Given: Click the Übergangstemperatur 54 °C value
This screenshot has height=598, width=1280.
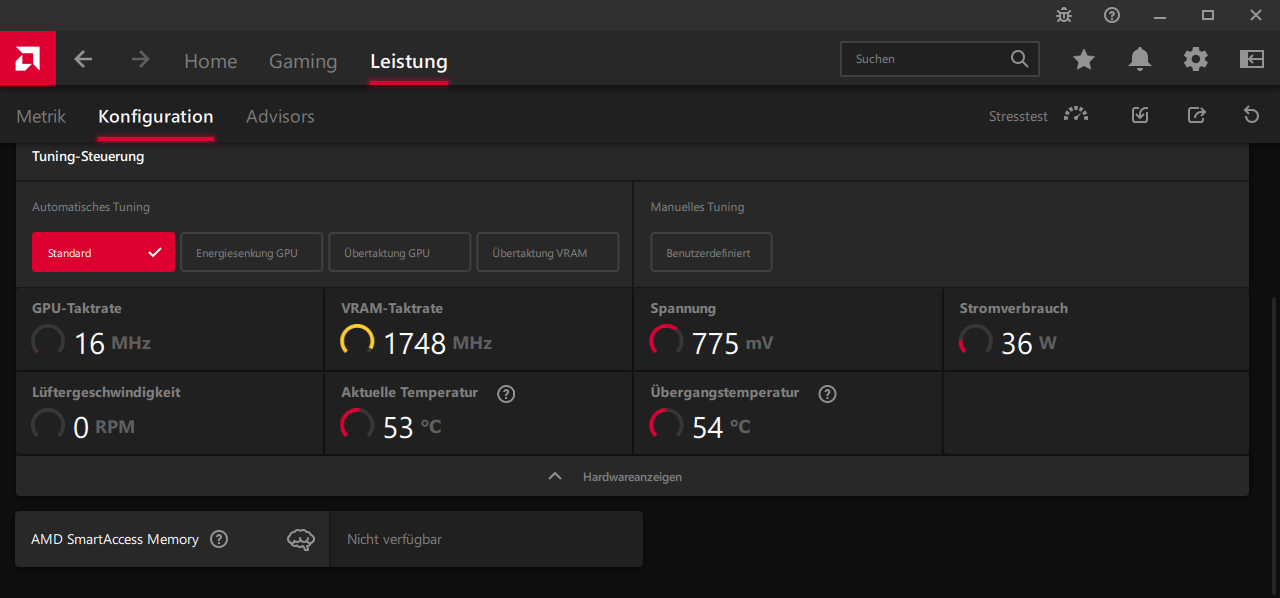Looking at the screenshot, I should point(721,427).
